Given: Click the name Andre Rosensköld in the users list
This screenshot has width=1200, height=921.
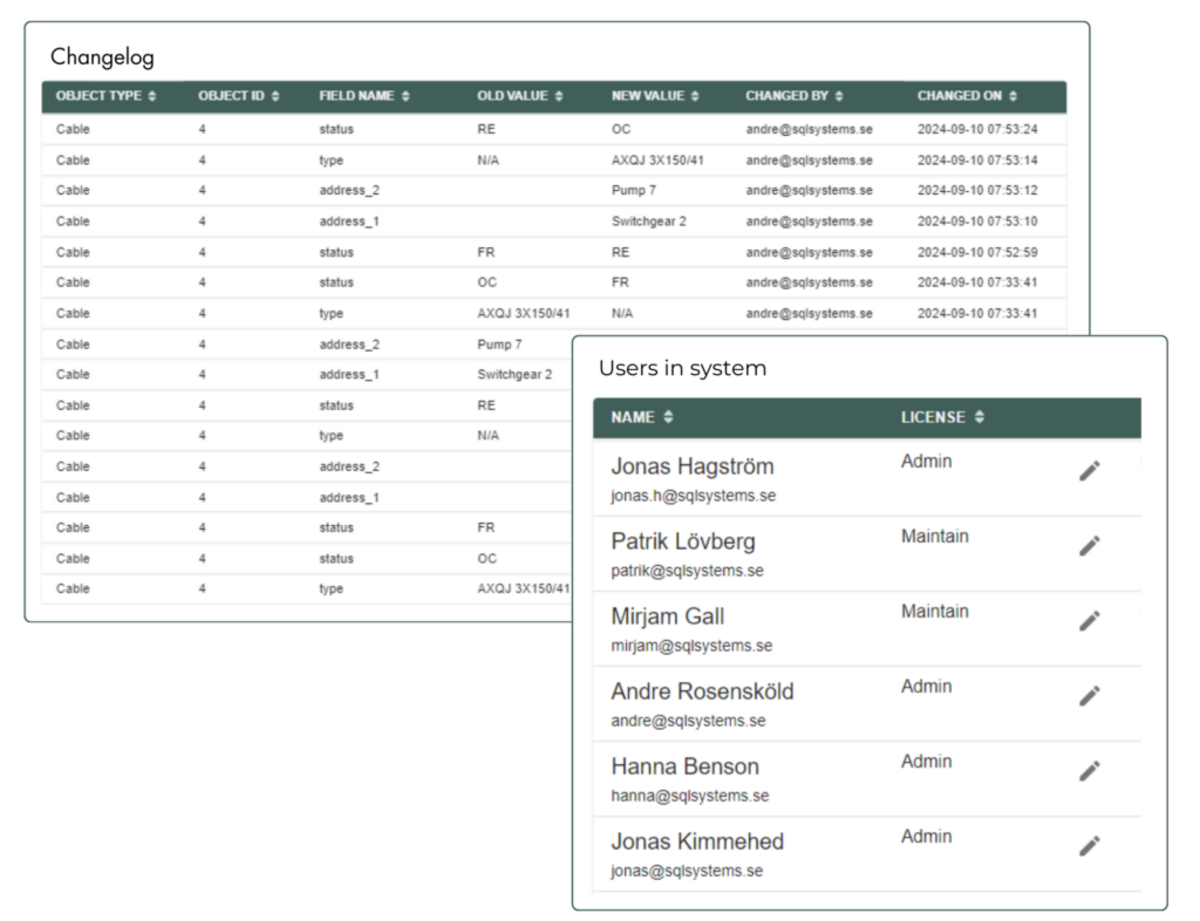Looking at the screenshot, I should 702,692.
